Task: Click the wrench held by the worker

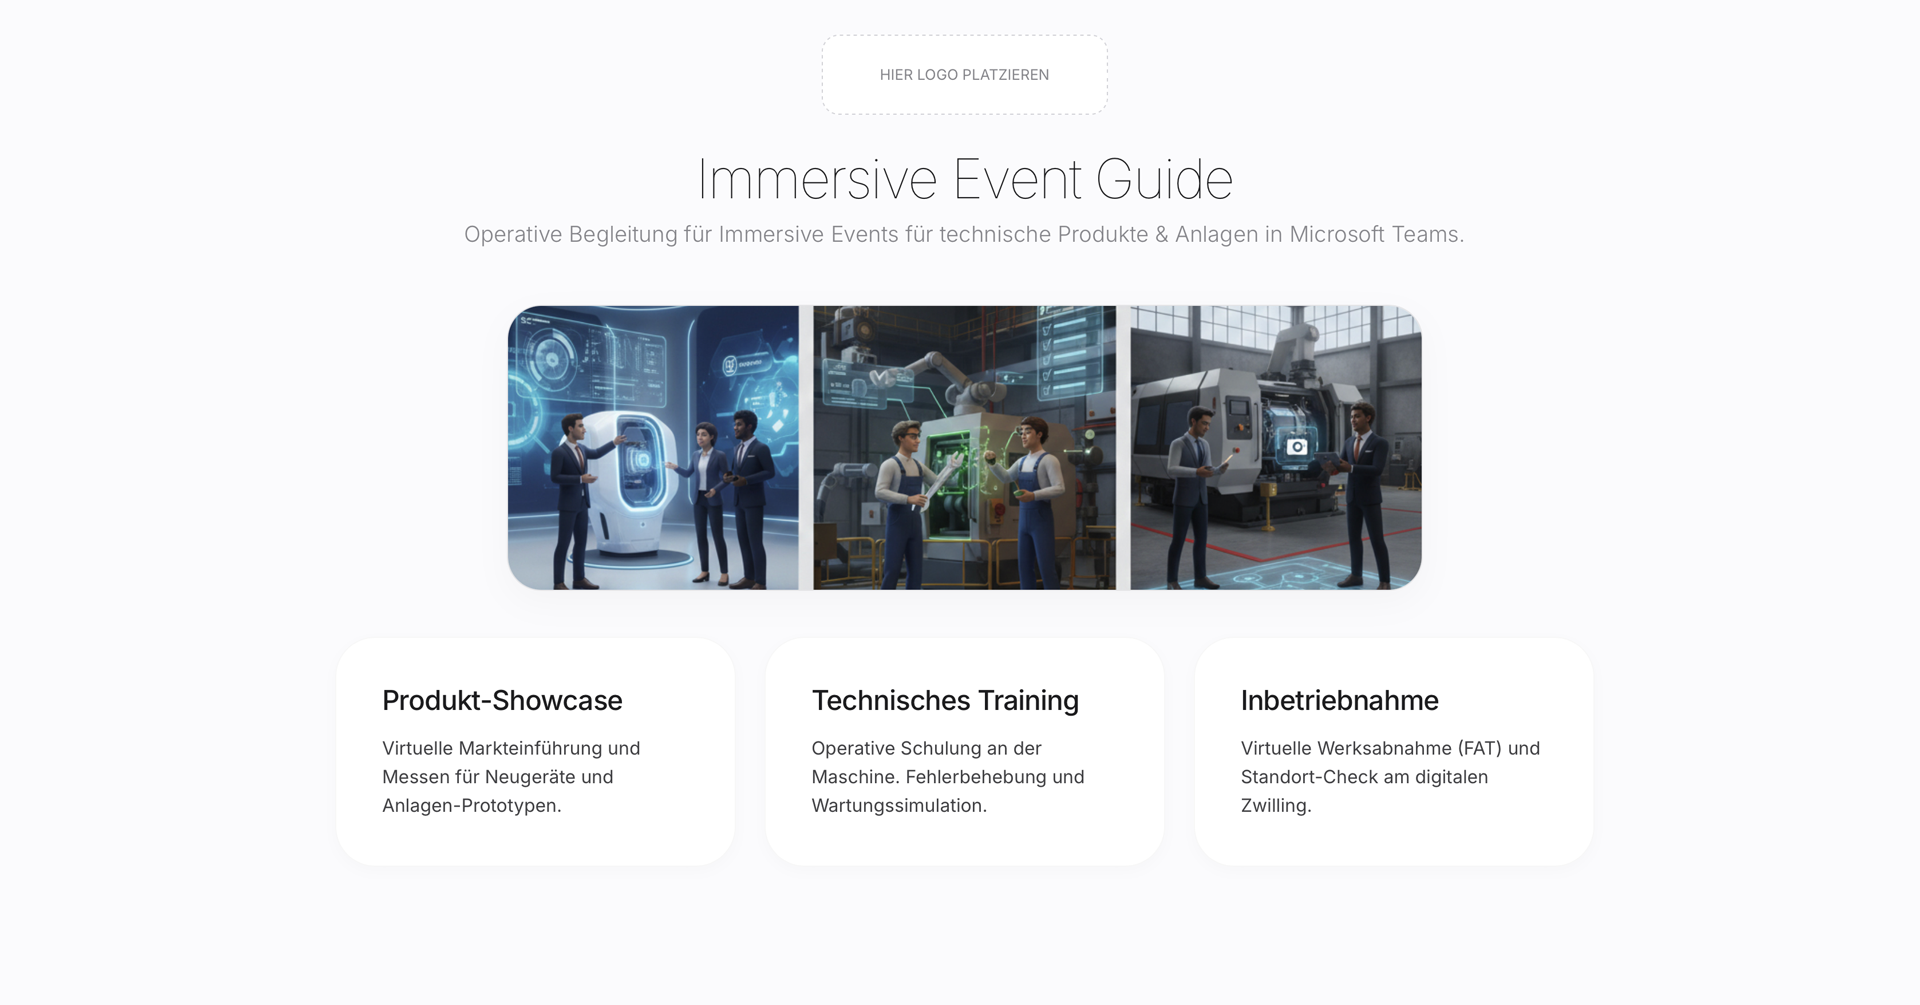Action: (x=942, y=479)
